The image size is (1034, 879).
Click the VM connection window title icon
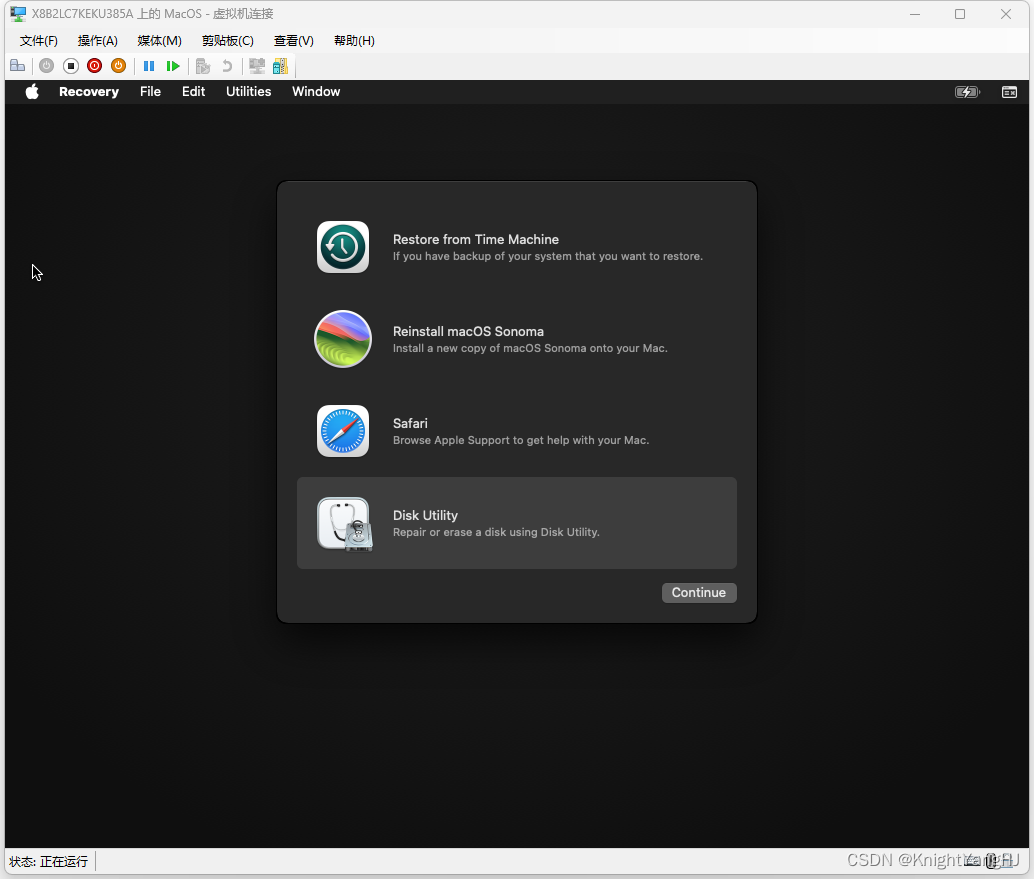(18, 14)
